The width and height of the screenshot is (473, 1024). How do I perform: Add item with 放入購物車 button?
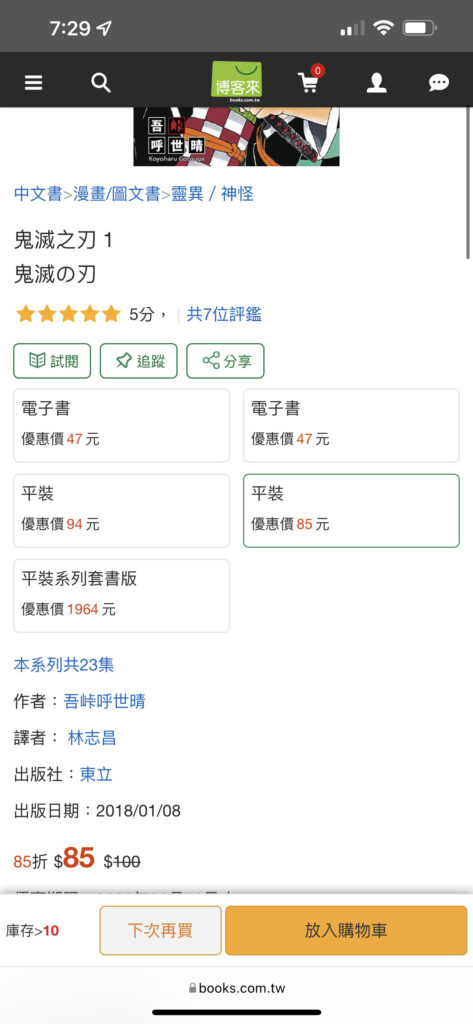click(x=346, y=931)
